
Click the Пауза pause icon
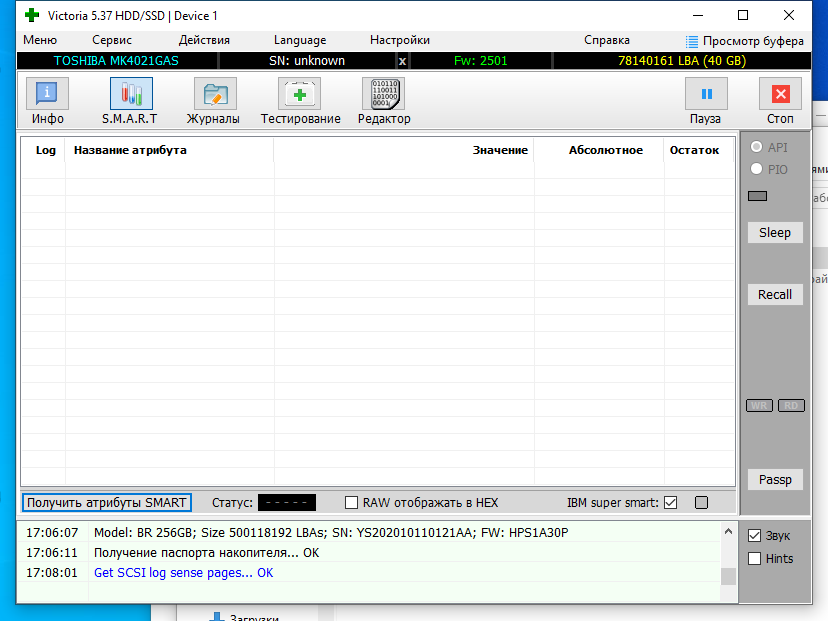click(x=706, y=94)
